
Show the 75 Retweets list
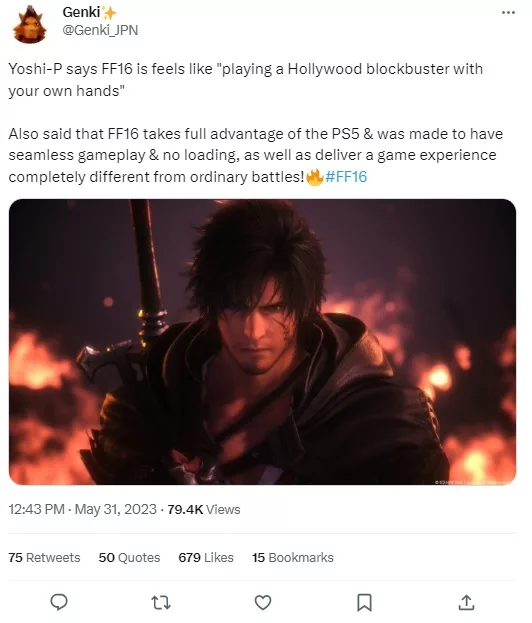pyautogui.click(x=44, y=557)
